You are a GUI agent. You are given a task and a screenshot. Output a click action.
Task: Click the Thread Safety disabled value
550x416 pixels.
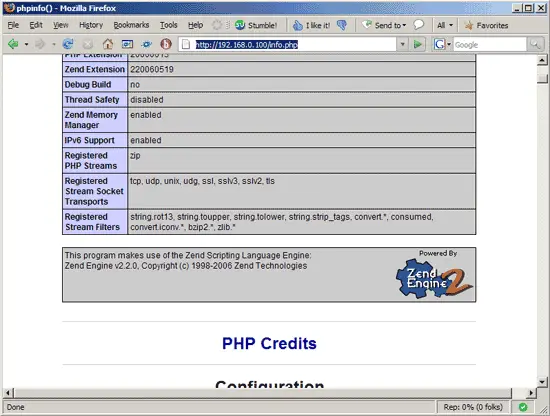[147, 100]
